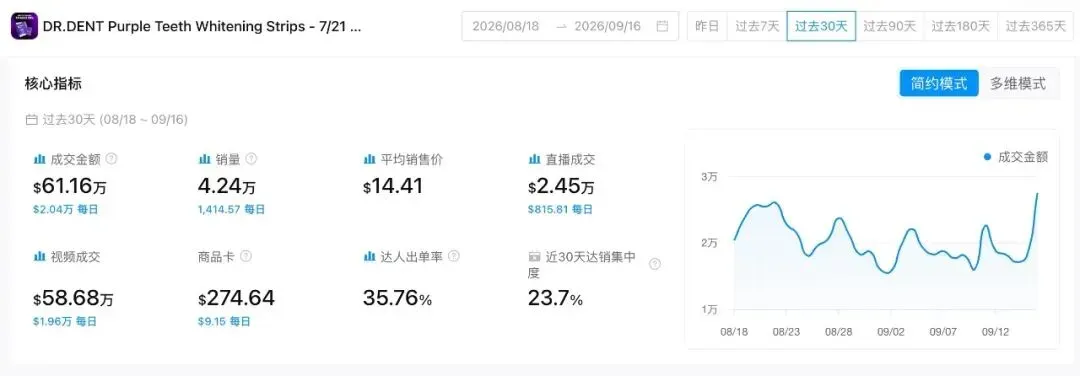Click the 1,414.57 每日 daily sales text

point(231,209)
